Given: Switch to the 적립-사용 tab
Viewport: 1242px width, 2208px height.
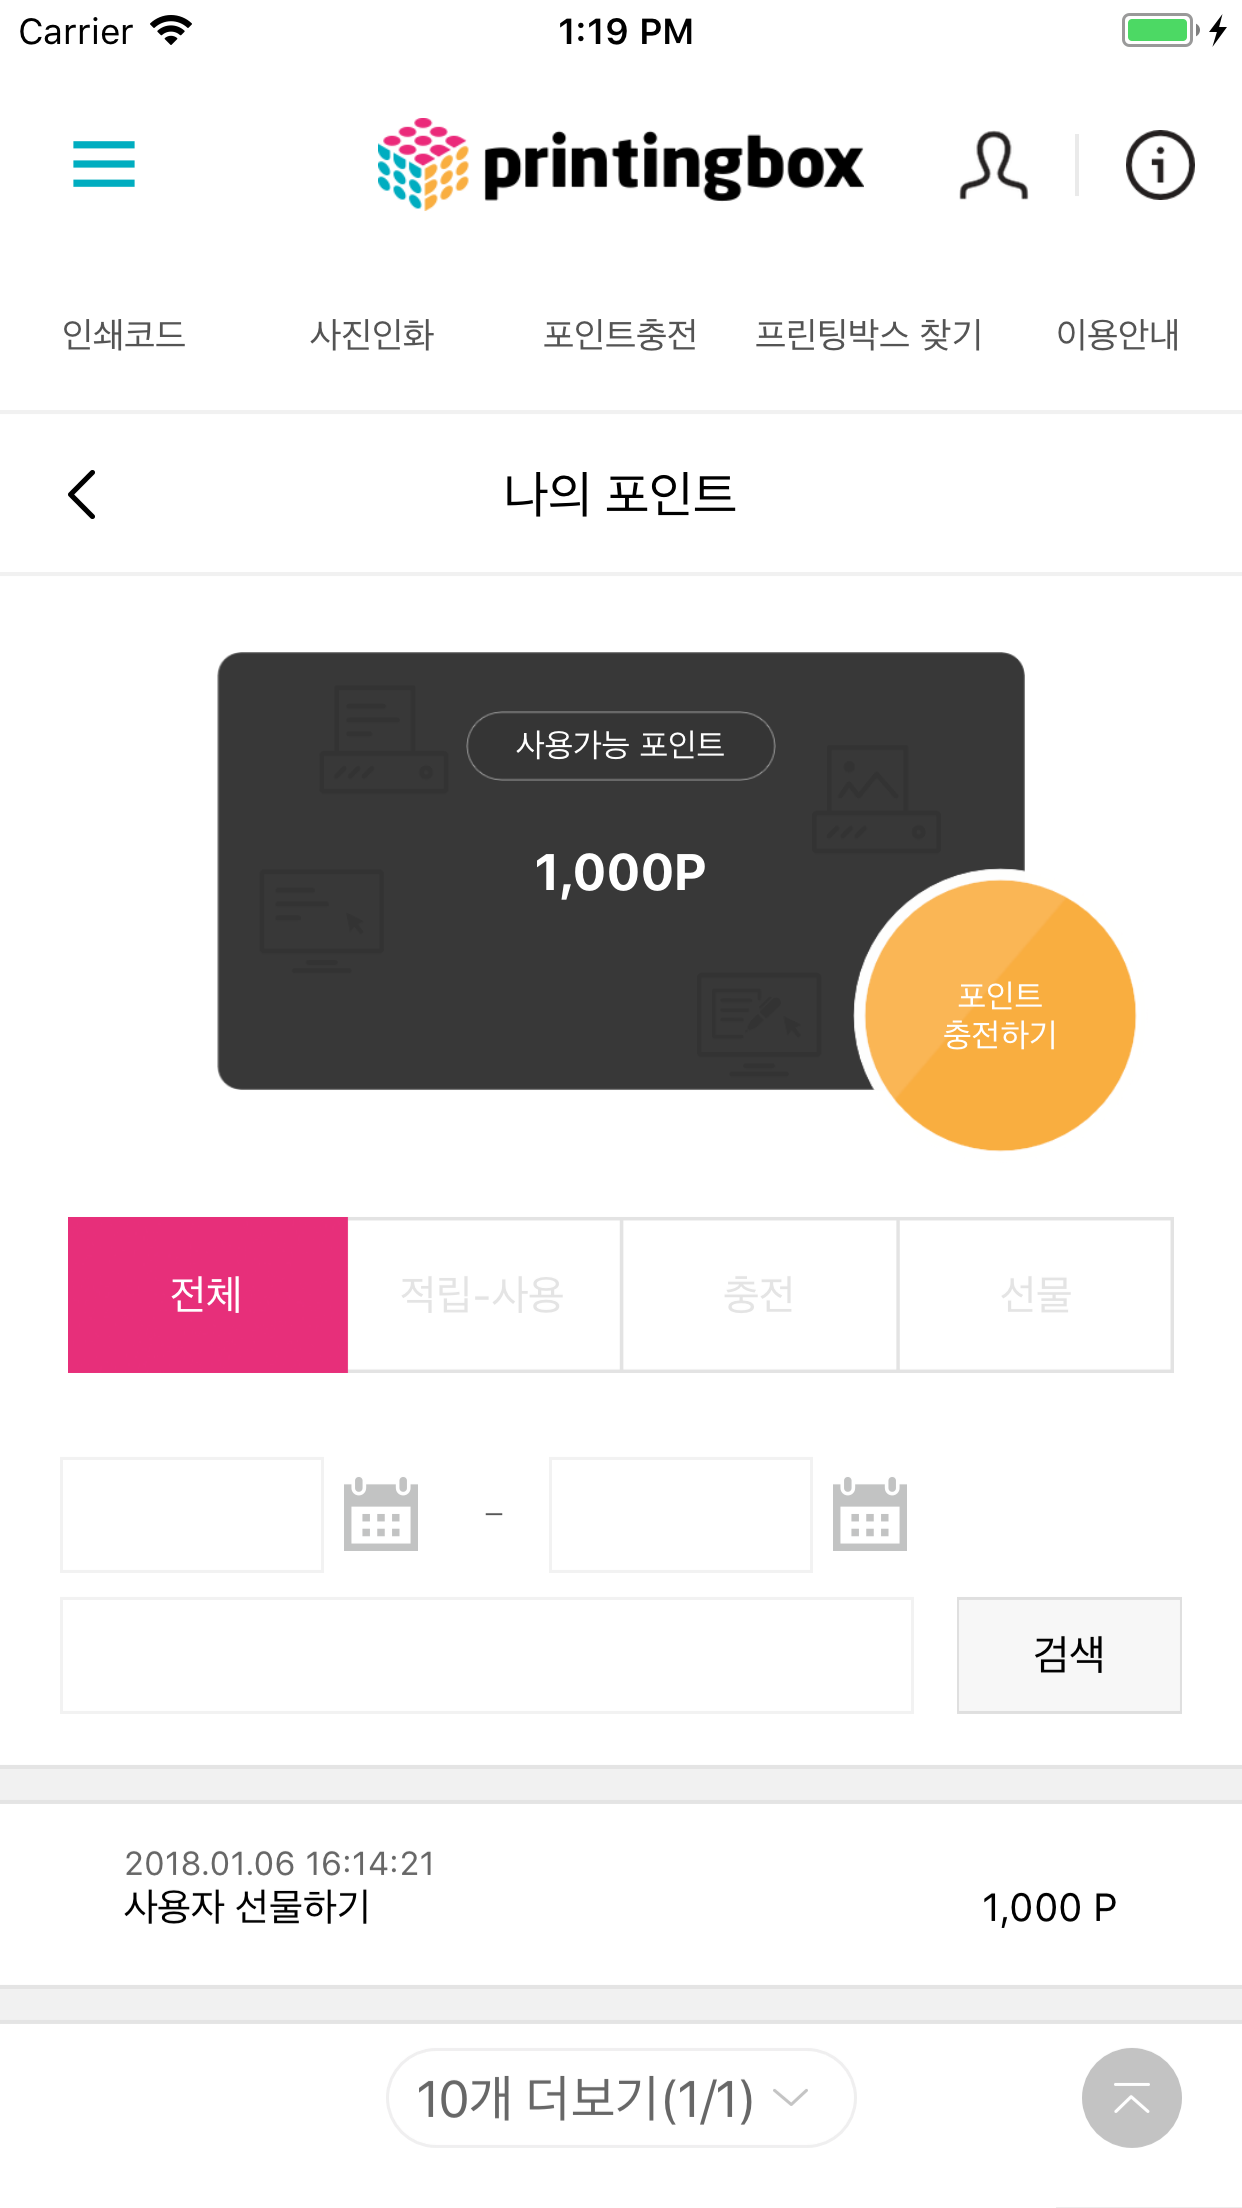Looking at the screenshot, I should 484,1295.
